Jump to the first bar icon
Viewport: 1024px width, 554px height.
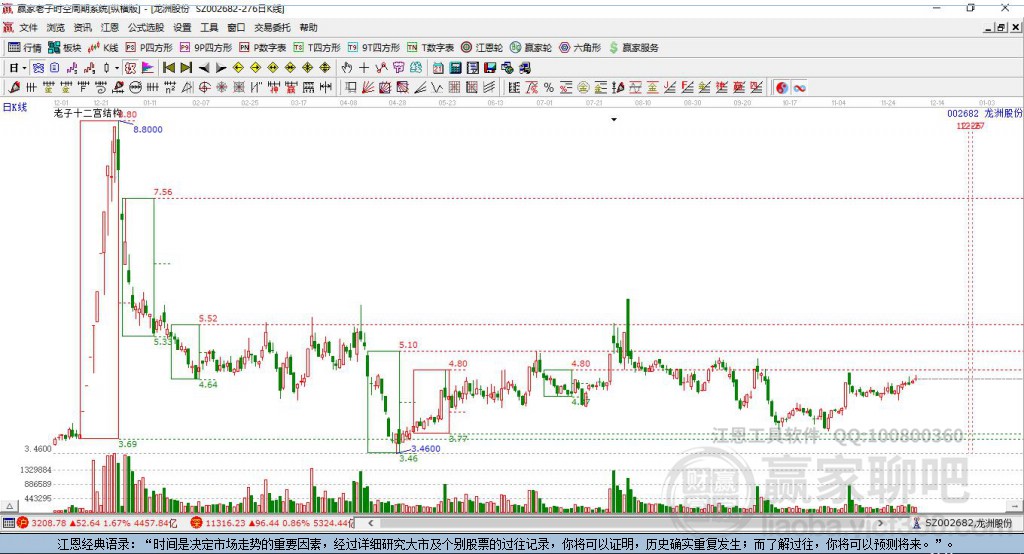coord(168,68)
